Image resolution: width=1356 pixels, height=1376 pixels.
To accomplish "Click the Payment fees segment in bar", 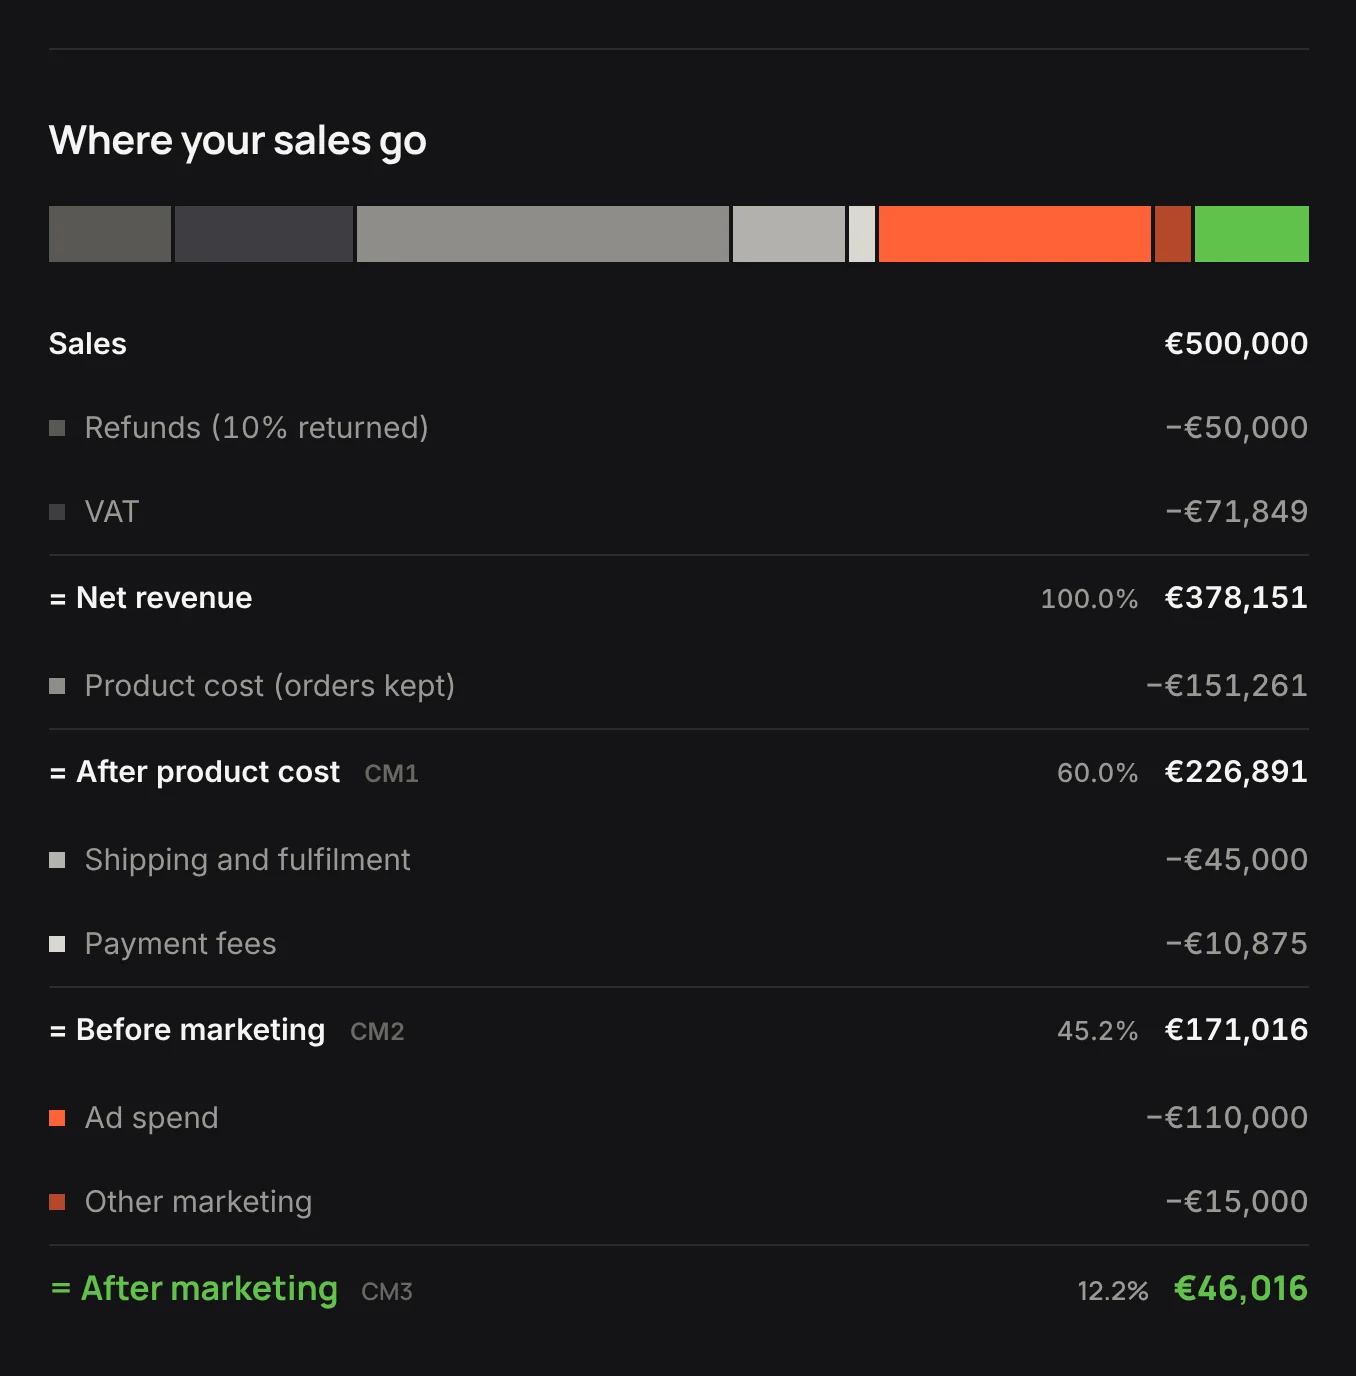I will click(x=862, y=234).
